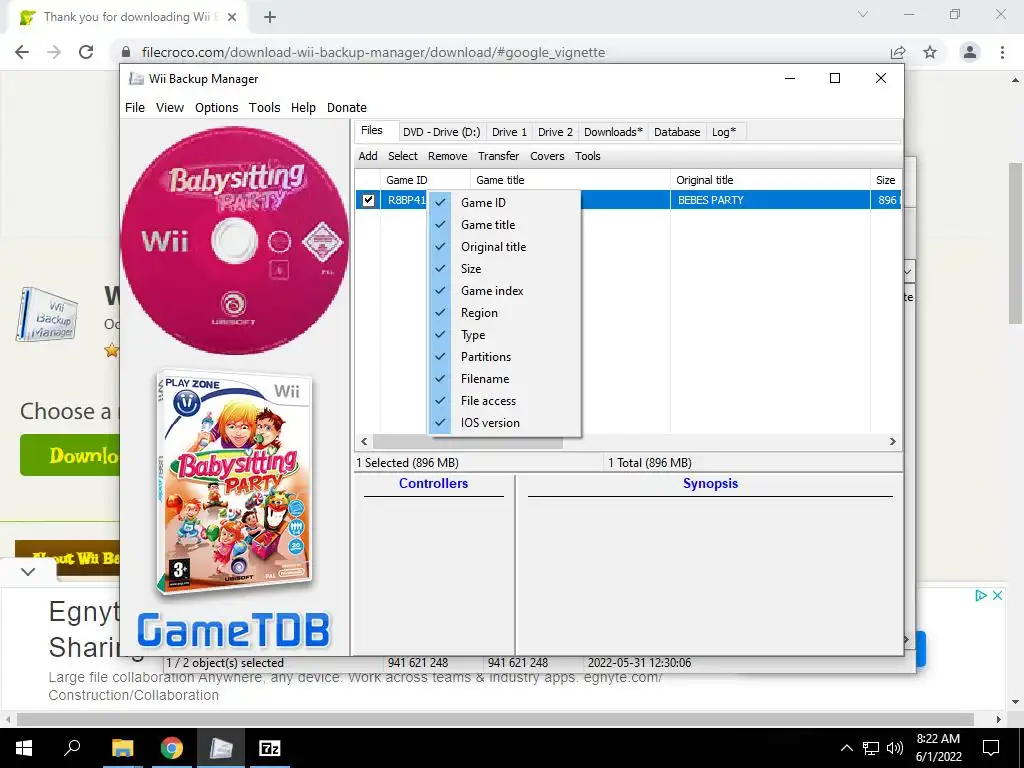The width and height of the screenshot is (1024, 768).
Task: Click the Wii Backup Manager title icon
Action: tap(136, 79)
